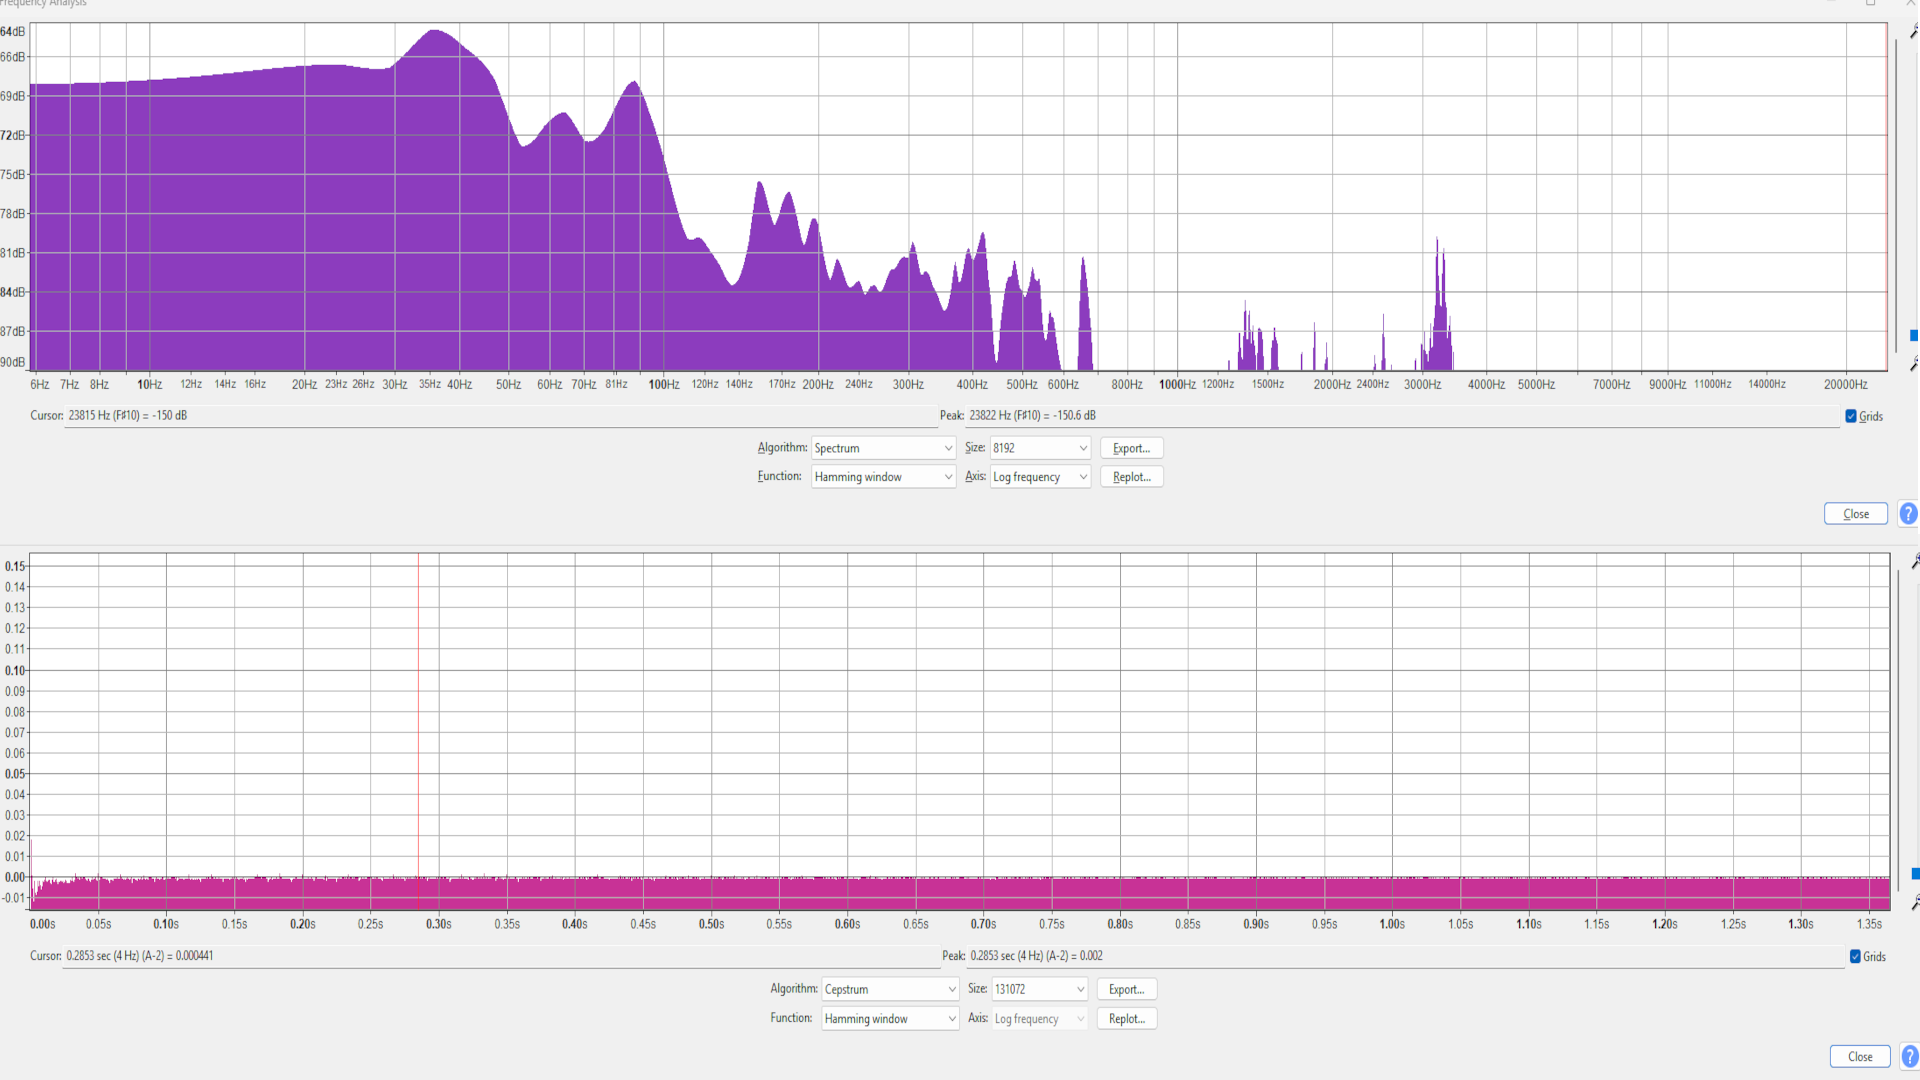Open help icon in upper analysis window
Viewport: 1920px width, 1080px height.
tap(1908, 514)
